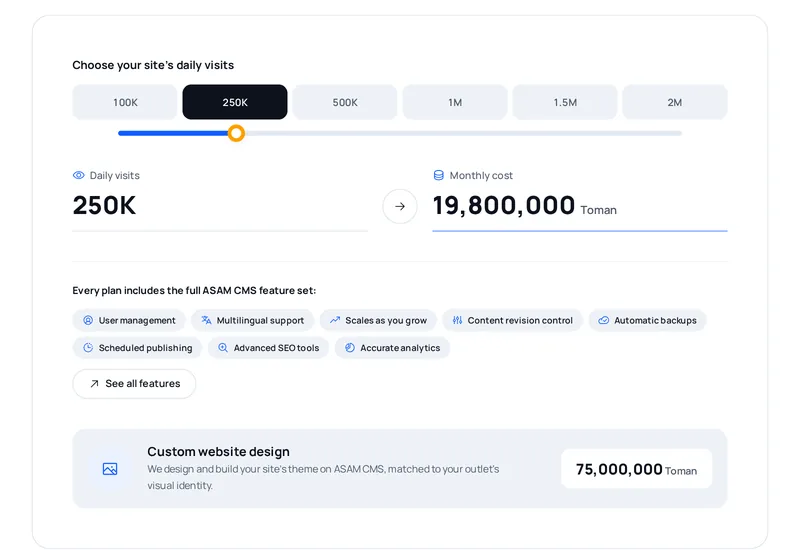Click the large 250K daily visits value

104,206
